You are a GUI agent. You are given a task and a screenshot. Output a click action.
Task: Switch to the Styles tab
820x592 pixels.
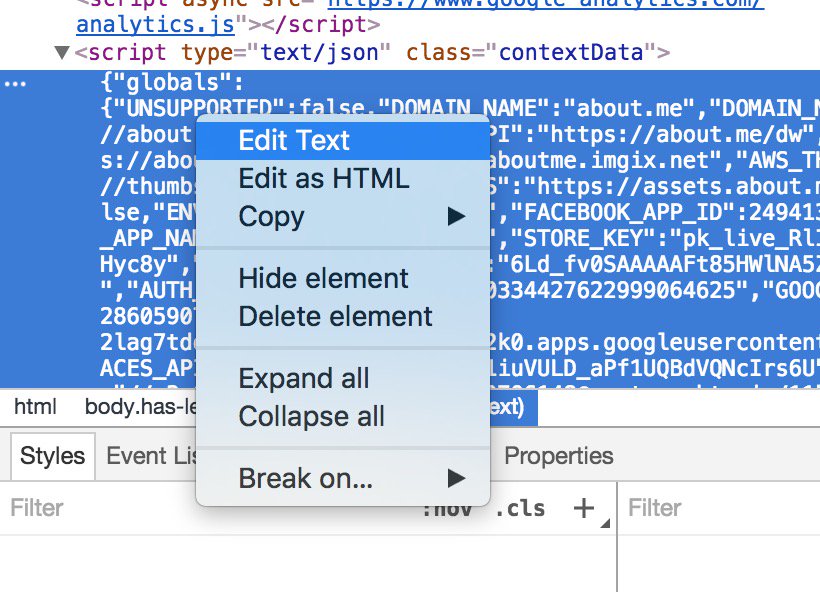(52, 456)
